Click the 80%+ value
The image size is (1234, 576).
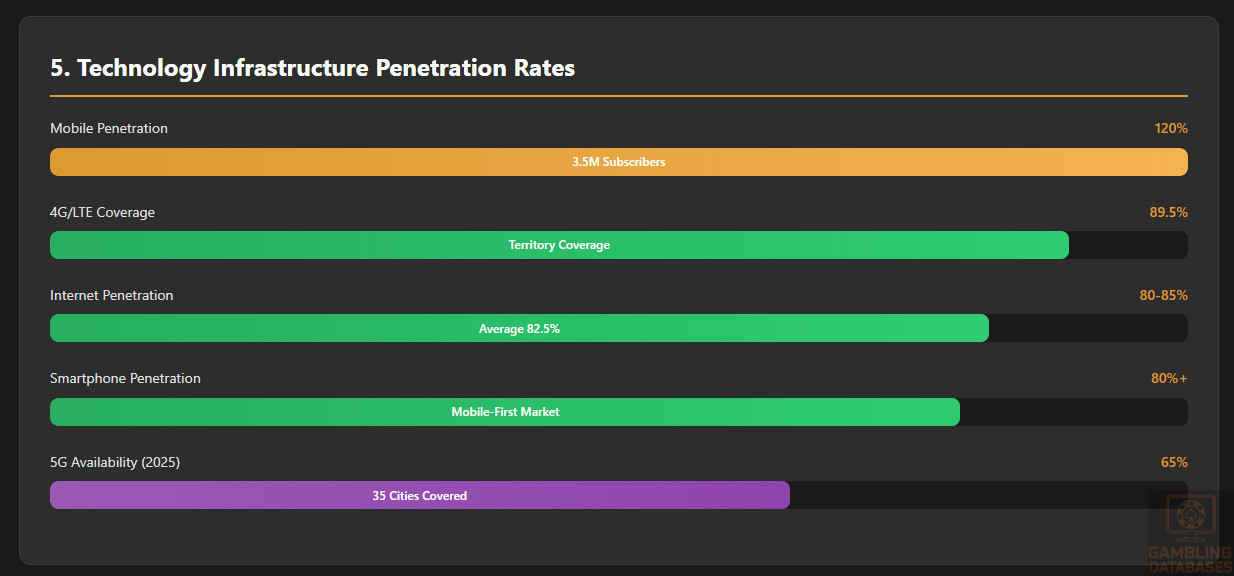1169,378
